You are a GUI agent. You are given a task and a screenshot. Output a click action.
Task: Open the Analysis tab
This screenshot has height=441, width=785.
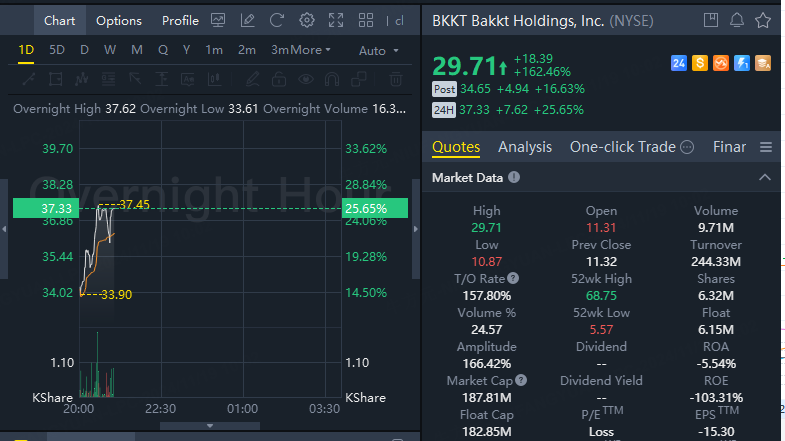525,147
